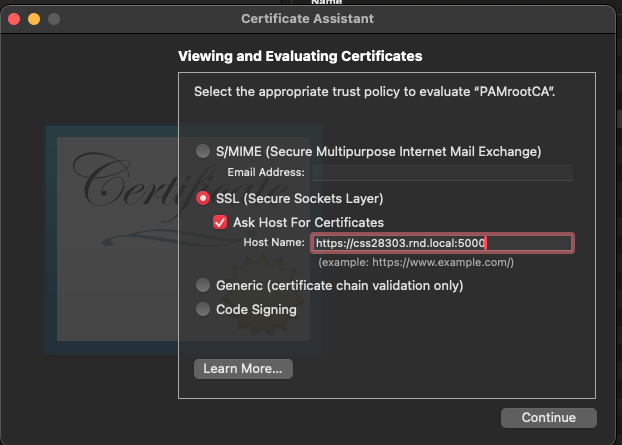The height and width of the screenshot is (445, 622).
Task: Open the Learn More... help button
Action: [242, 369]
